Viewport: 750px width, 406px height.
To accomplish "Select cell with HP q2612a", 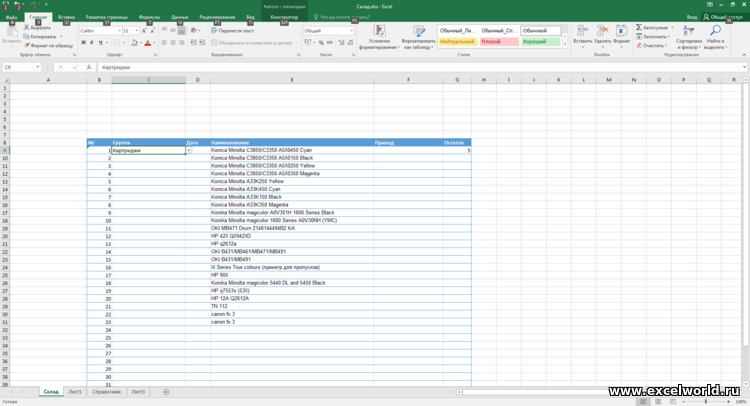I will click(x=292, y=244).
